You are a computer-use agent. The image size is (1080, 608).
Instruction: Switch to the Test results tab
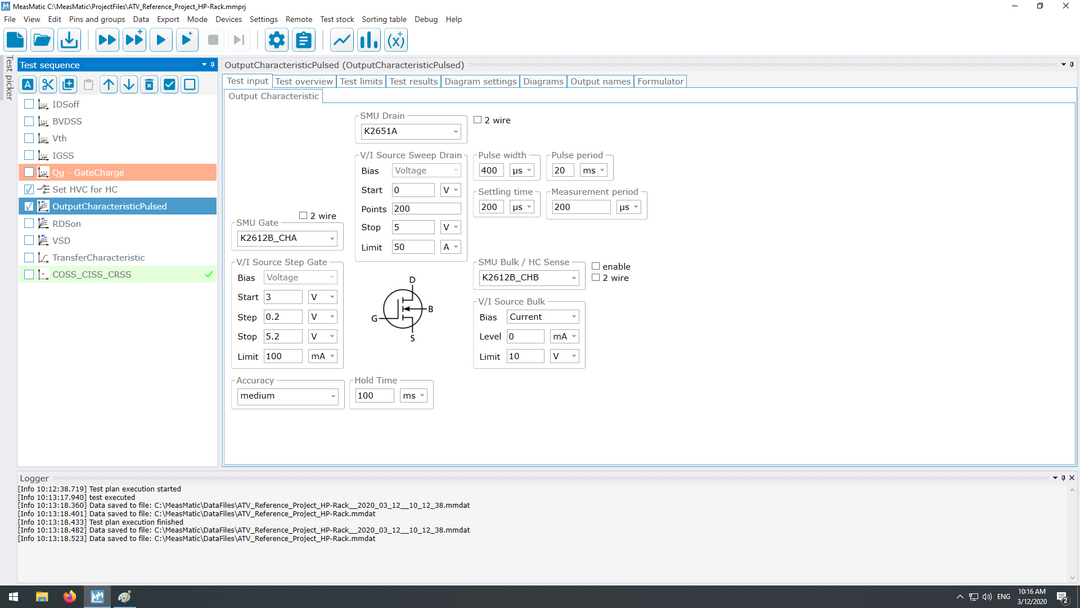point(413,82)
